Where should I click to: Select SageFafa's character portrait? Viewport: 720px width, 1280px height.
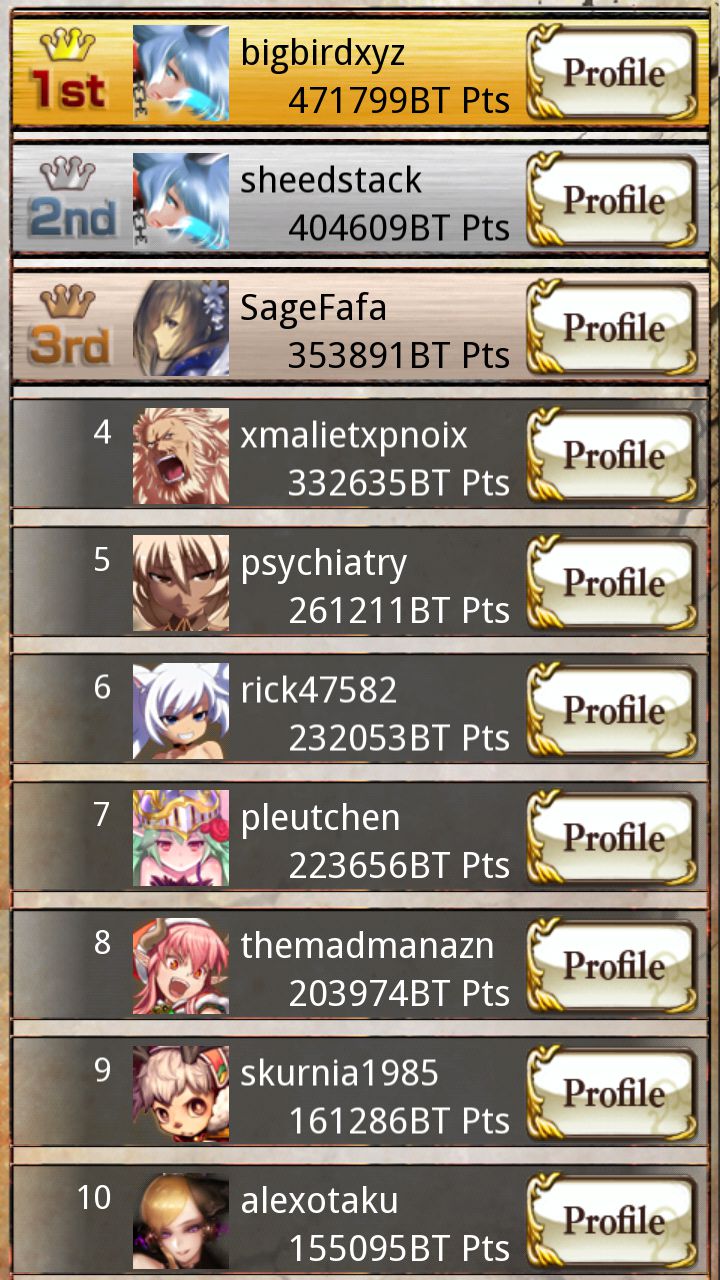pyautogui.click(x=181, y=328)
